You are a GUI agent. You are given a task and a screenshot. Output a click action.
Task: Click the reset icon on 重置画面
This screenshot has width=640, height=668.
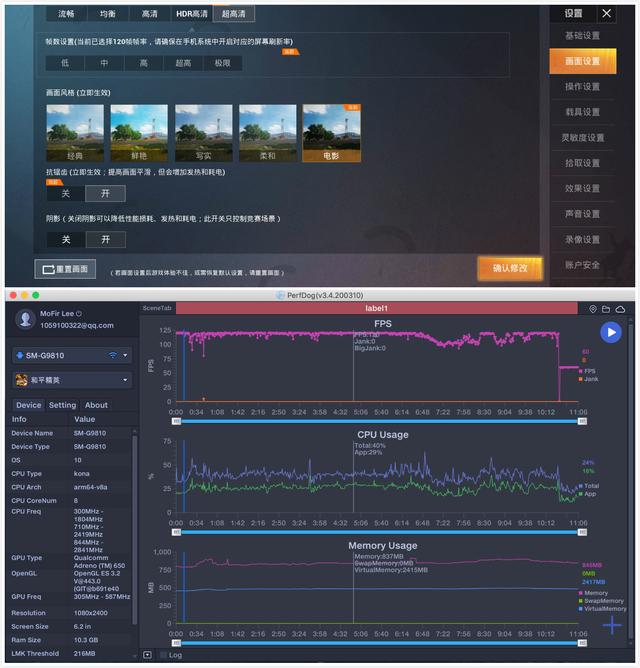click(48, 269)
